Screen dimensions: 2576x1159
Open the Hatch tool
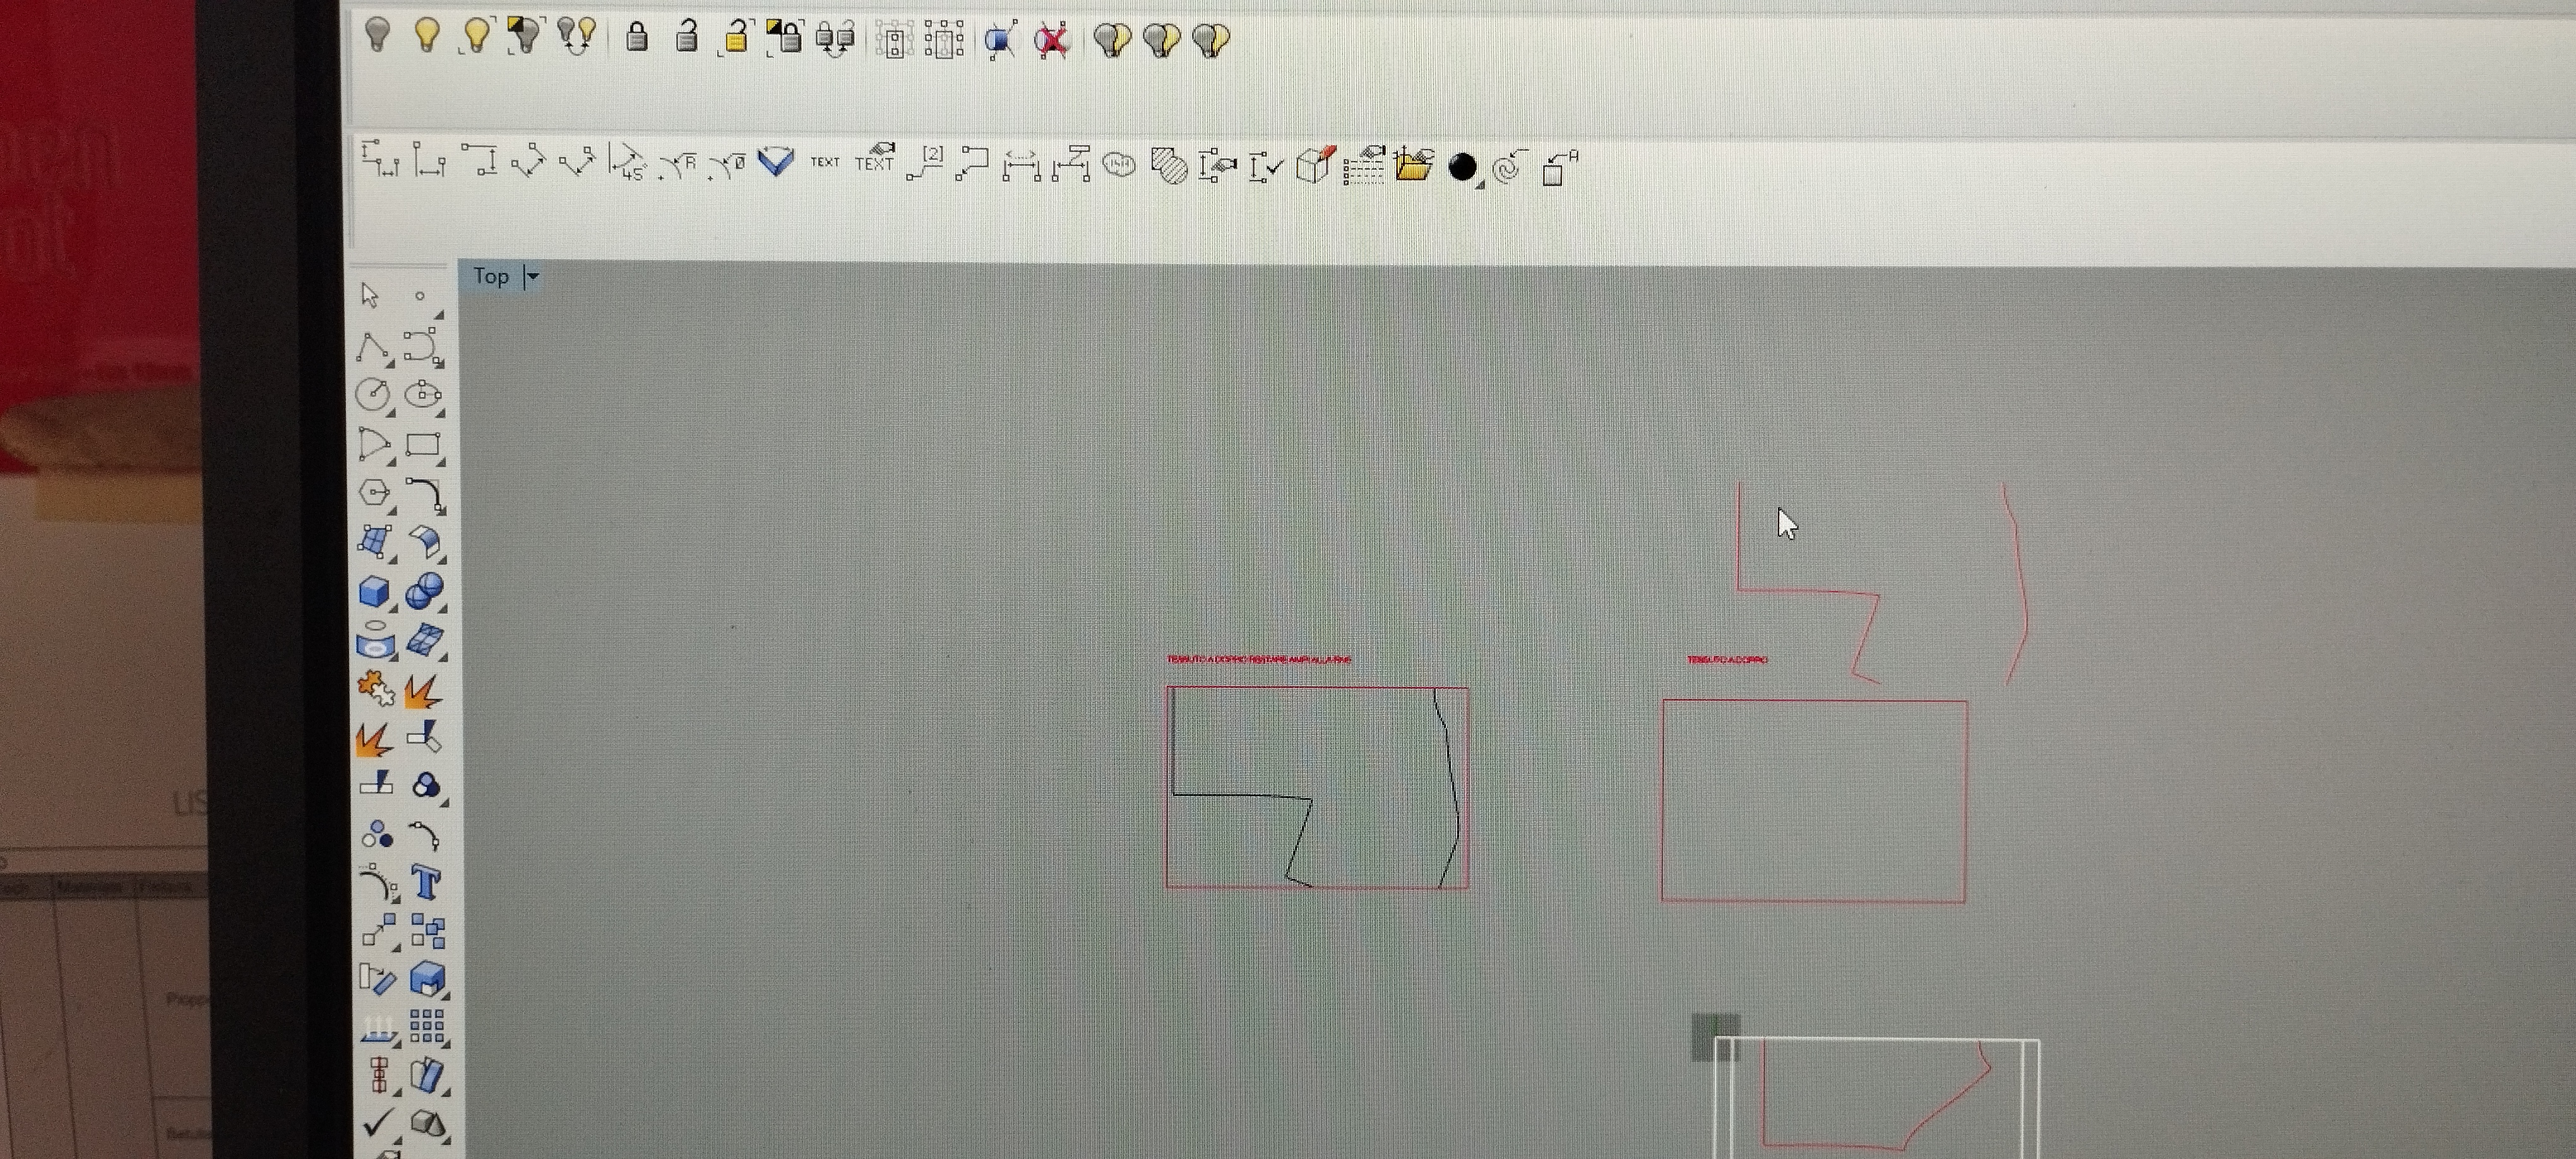(1168, 165)
